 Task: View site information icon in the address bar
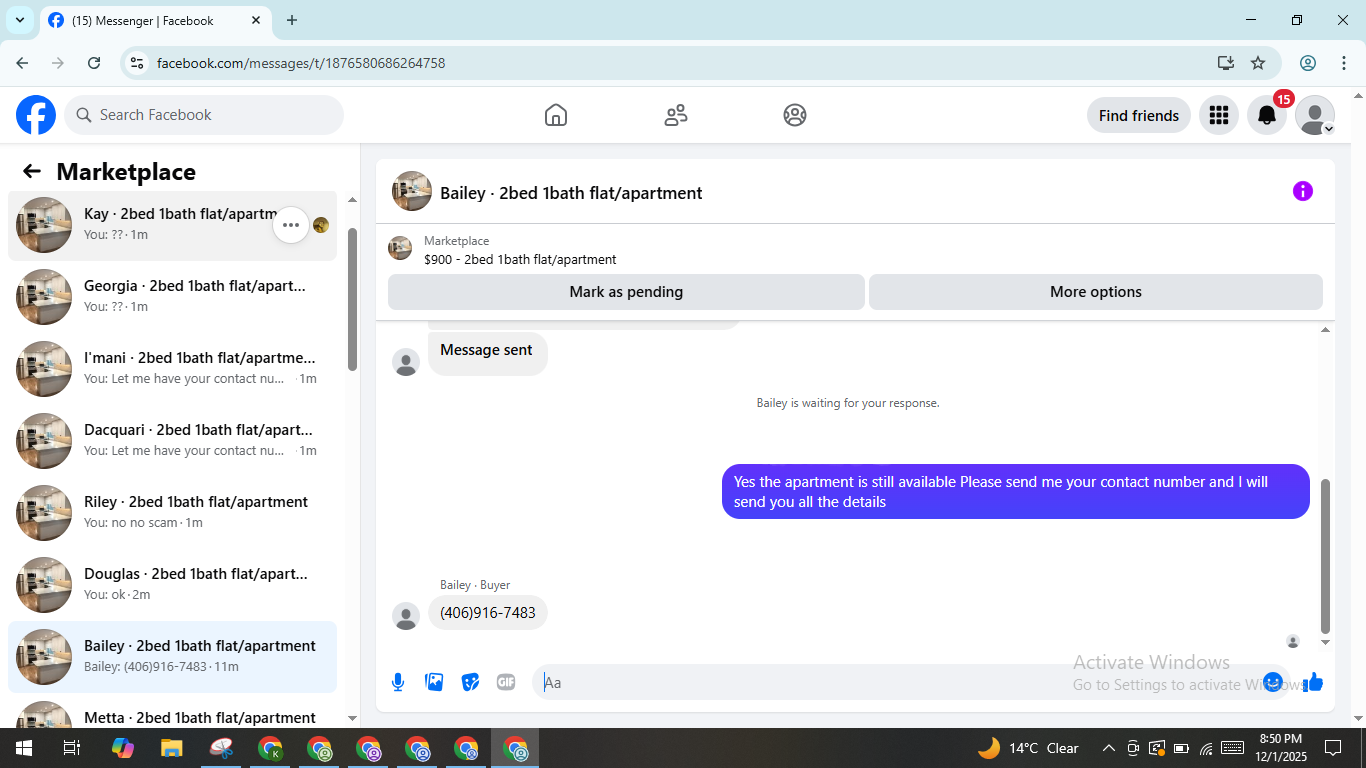138,63
